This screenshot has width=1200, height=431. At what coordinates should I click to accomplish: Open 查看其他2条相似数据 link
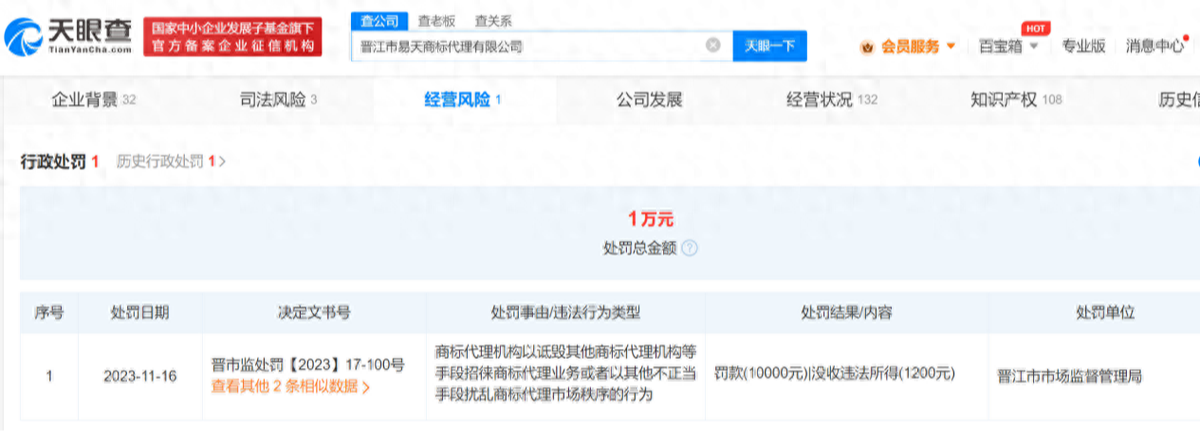pyautogui.click(x=290, y=387)
